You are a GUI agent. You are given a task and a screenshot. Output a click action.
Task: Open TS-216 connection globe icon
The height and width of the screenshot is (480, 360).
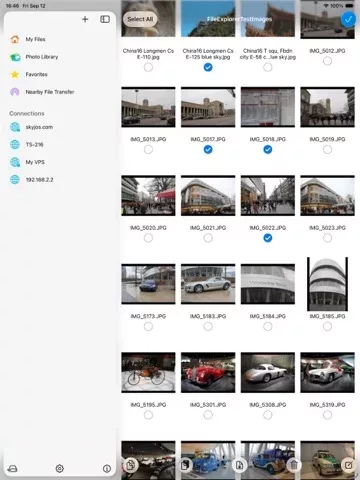tap(15, 145)
